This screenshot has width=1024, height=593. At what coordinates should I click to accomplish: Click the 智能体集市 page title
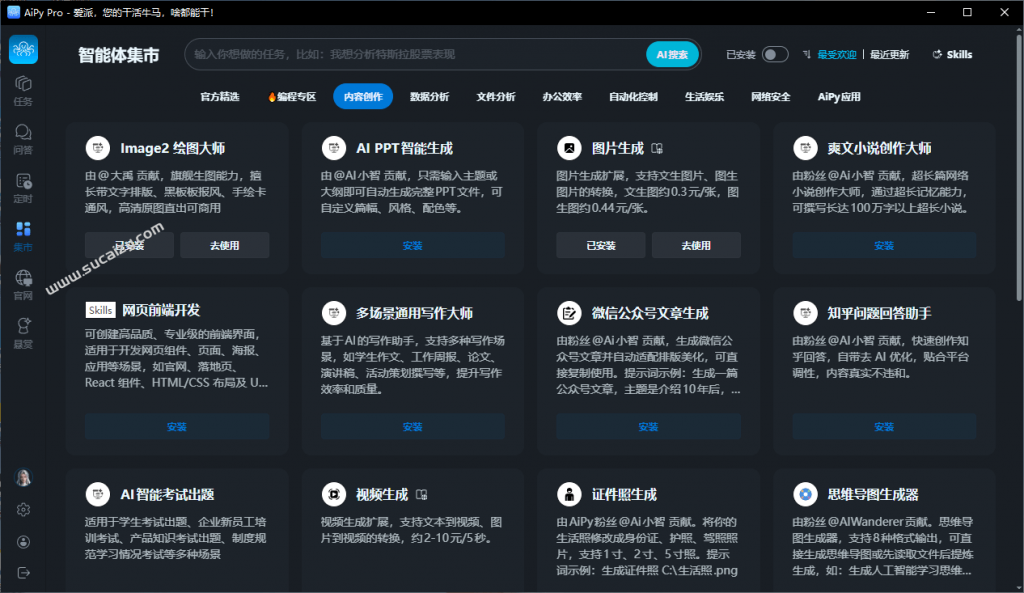click(119, 55)
